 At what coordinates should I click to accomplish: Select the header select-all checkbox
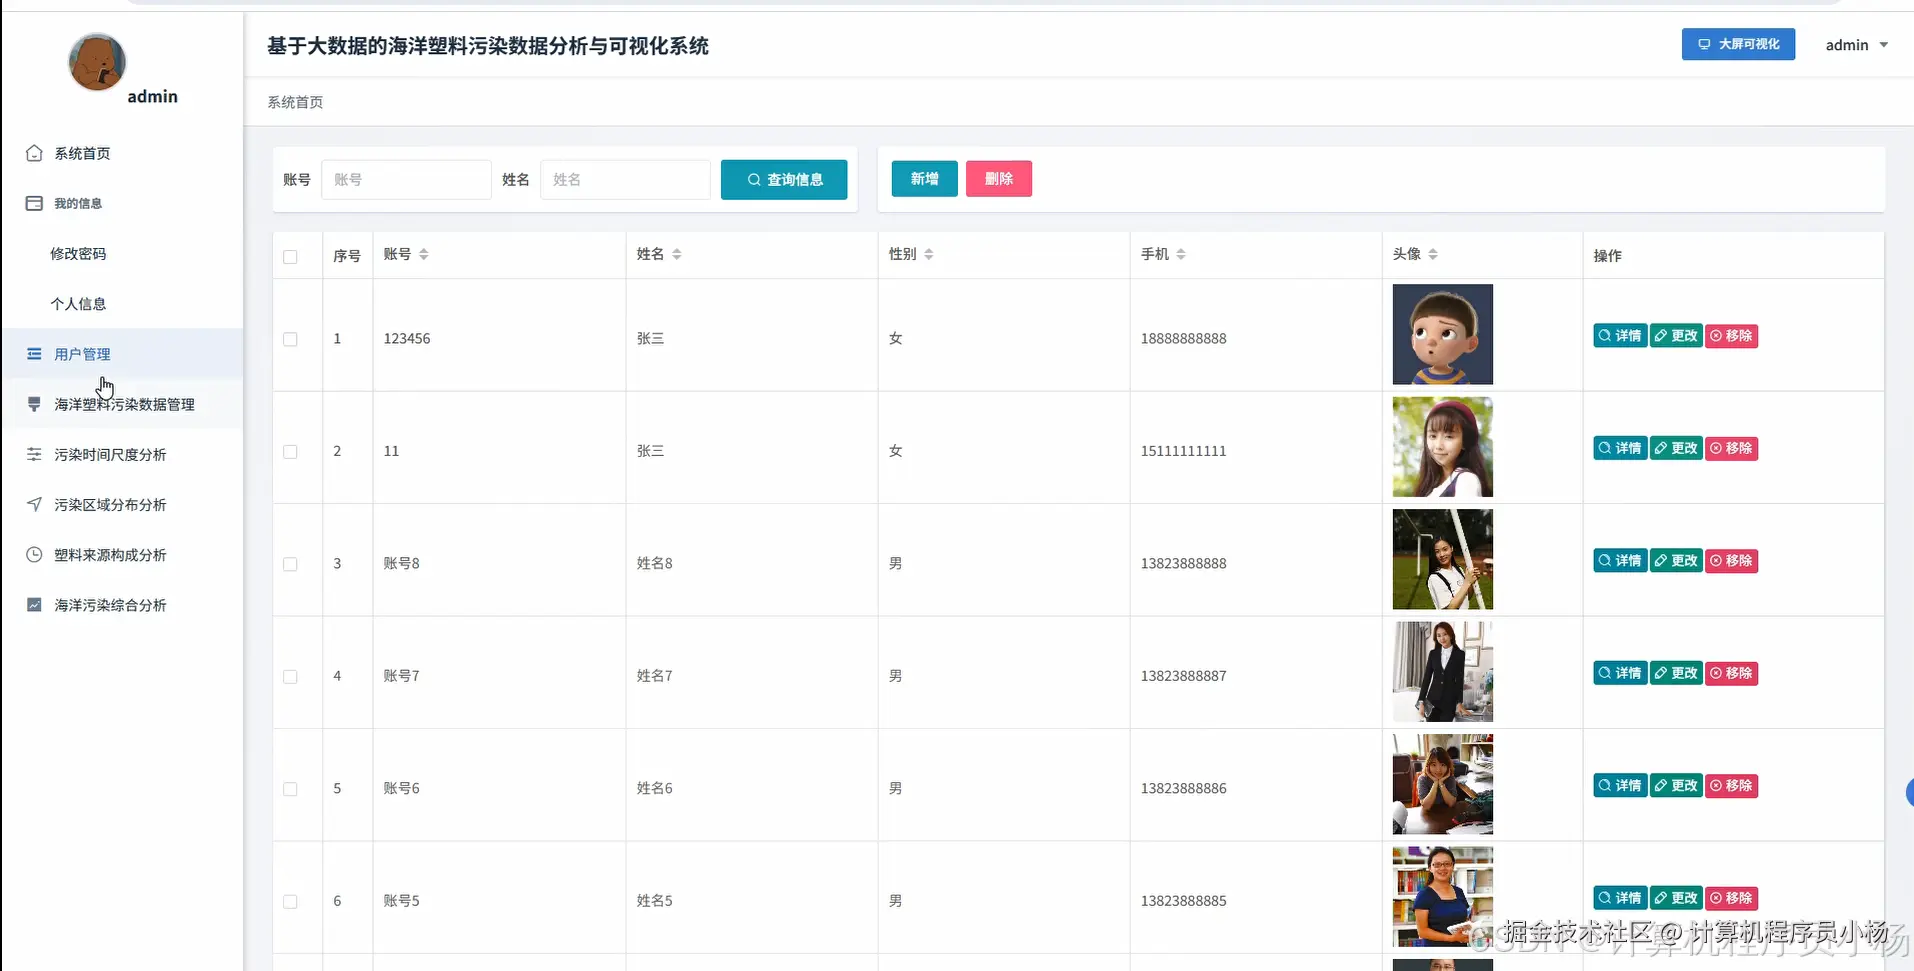click(290, 257)
